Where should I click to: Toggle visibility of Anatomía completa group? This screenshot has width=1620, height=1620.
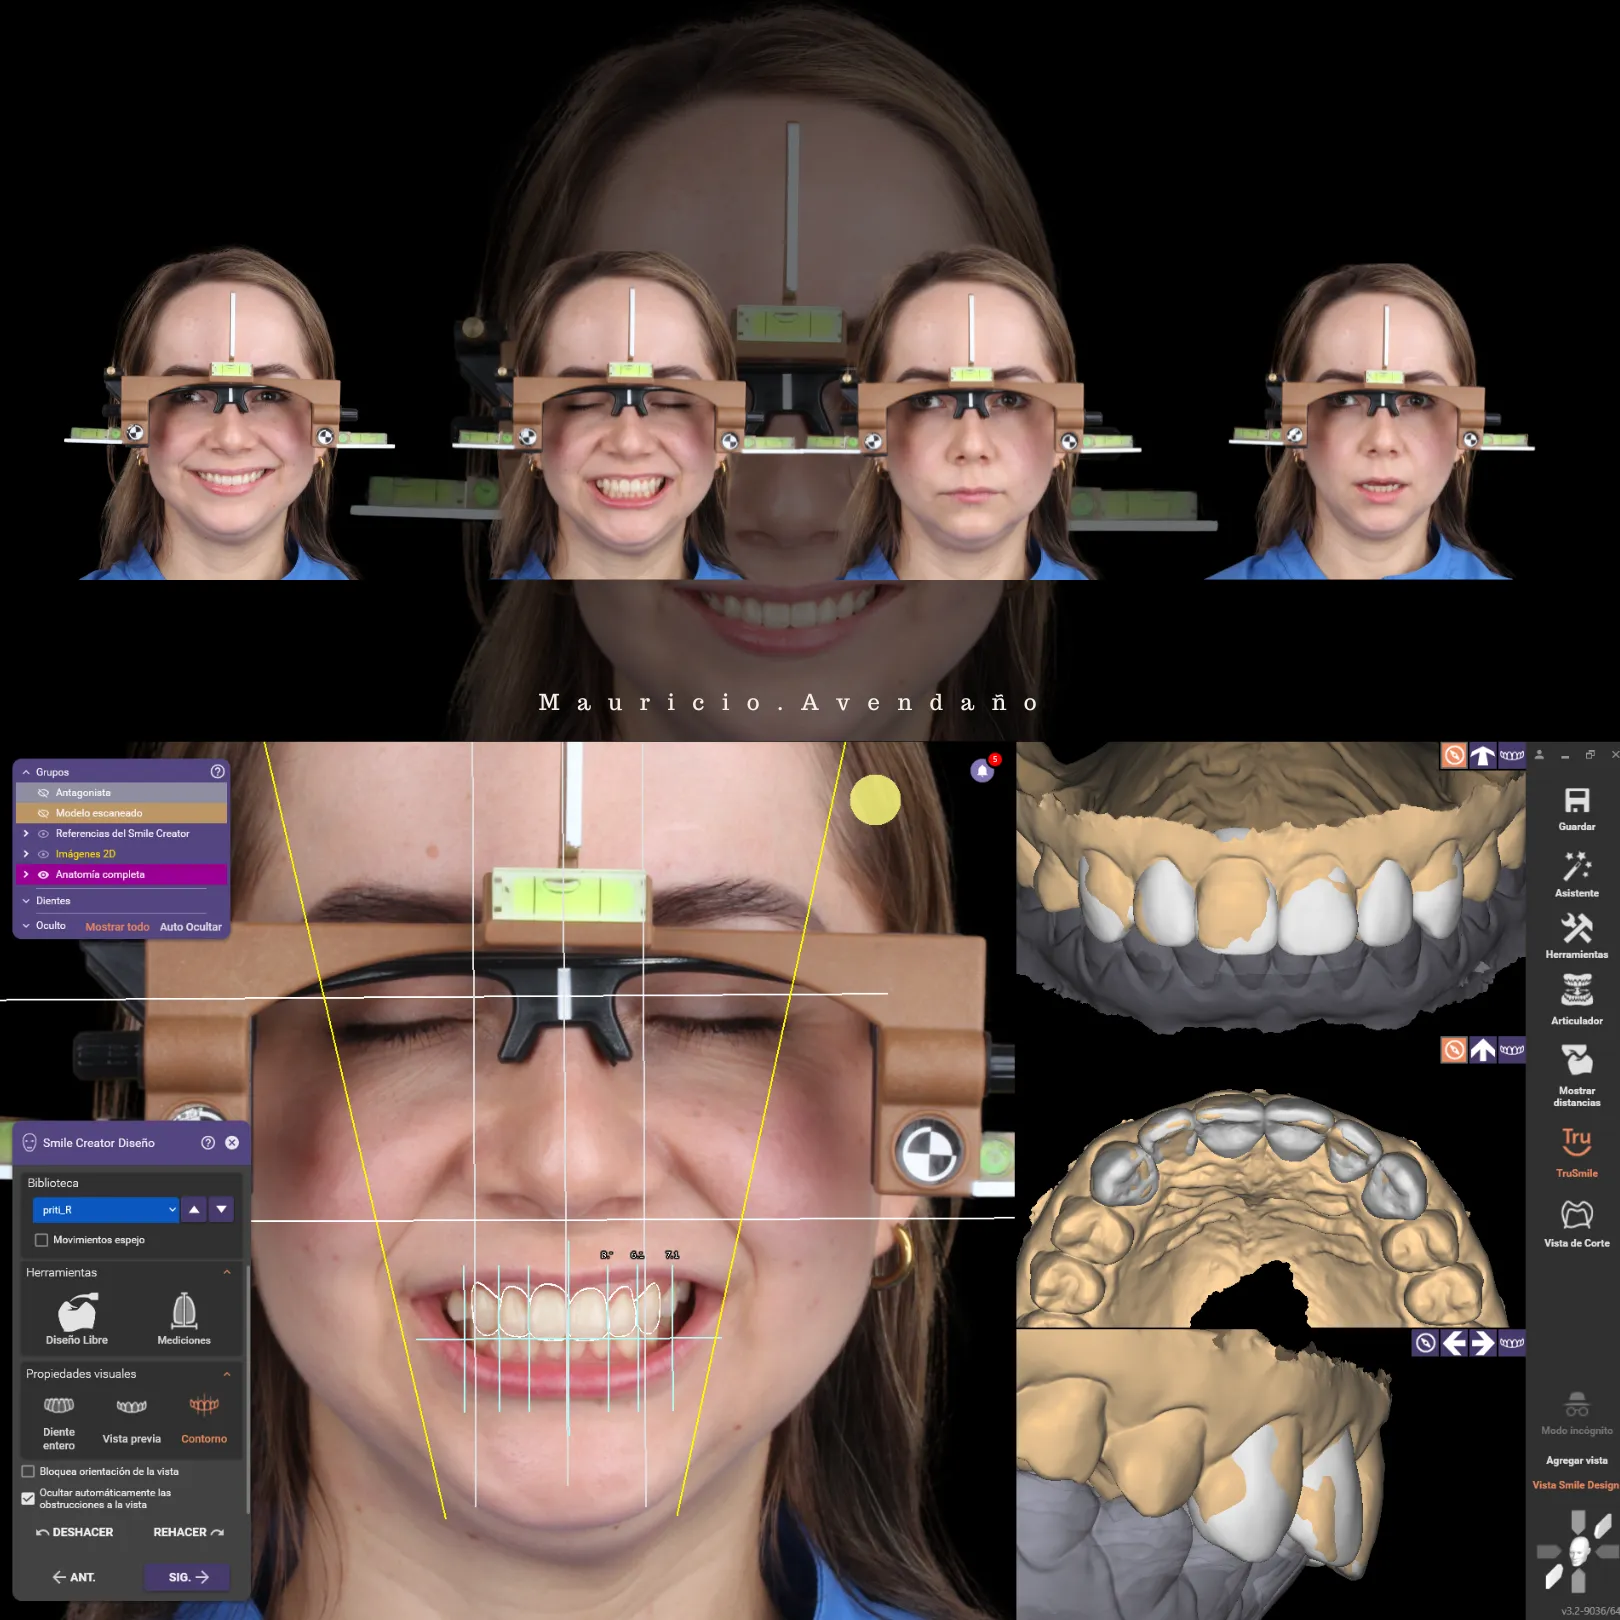[43, 875]
